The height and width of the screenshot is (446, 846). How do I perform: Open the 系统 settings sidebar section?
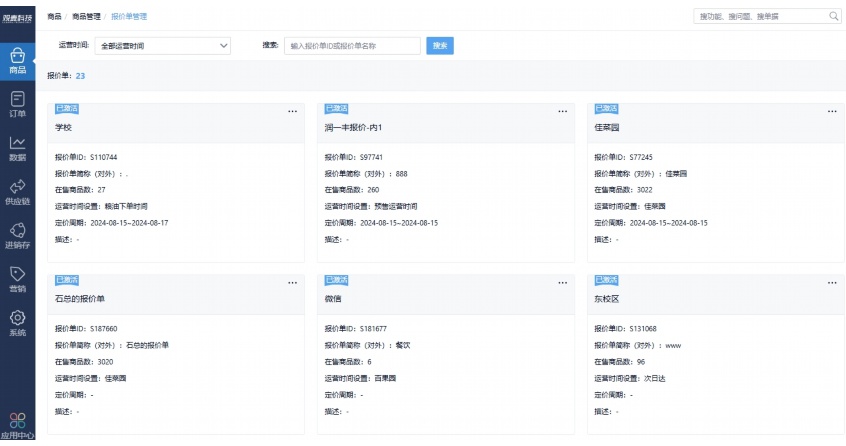pos(17,324)
